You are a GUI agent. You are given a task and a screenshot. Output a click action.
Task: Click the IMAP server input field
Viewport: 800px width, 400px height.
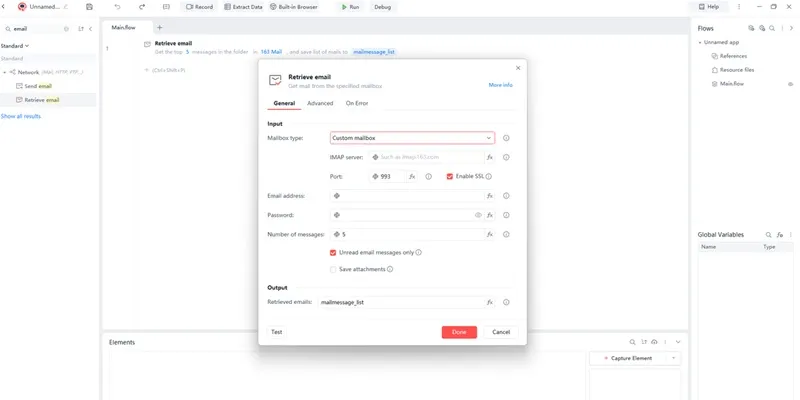point(427,157)
